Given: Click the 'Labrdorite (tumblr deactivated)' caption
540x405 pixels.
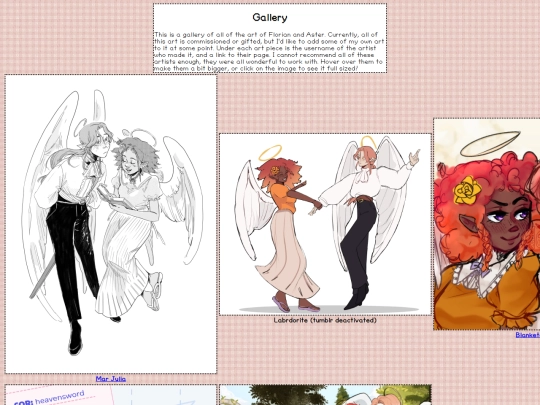Looking at the screenshot, I should click(x=325, y=320).
